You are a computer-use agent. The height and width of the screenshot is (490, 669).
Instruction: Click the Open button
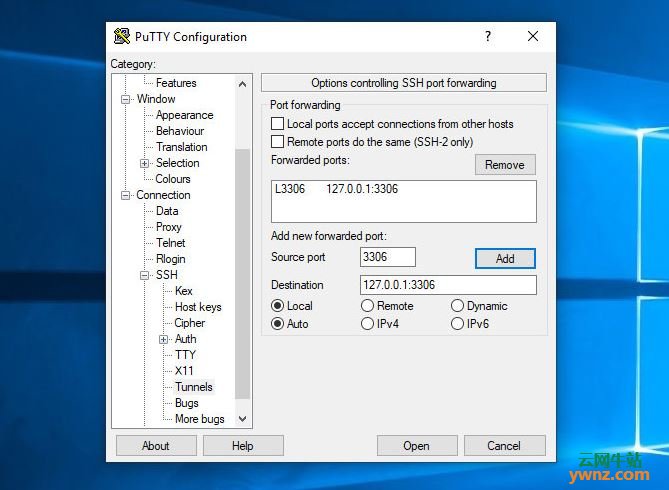417,446
